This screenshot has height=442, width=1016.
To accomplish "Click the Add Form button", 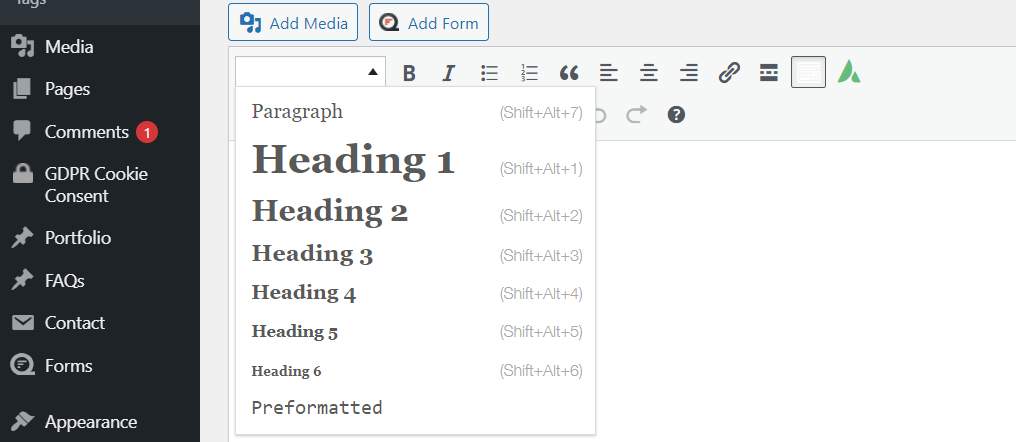I will (x=429, y=23).
